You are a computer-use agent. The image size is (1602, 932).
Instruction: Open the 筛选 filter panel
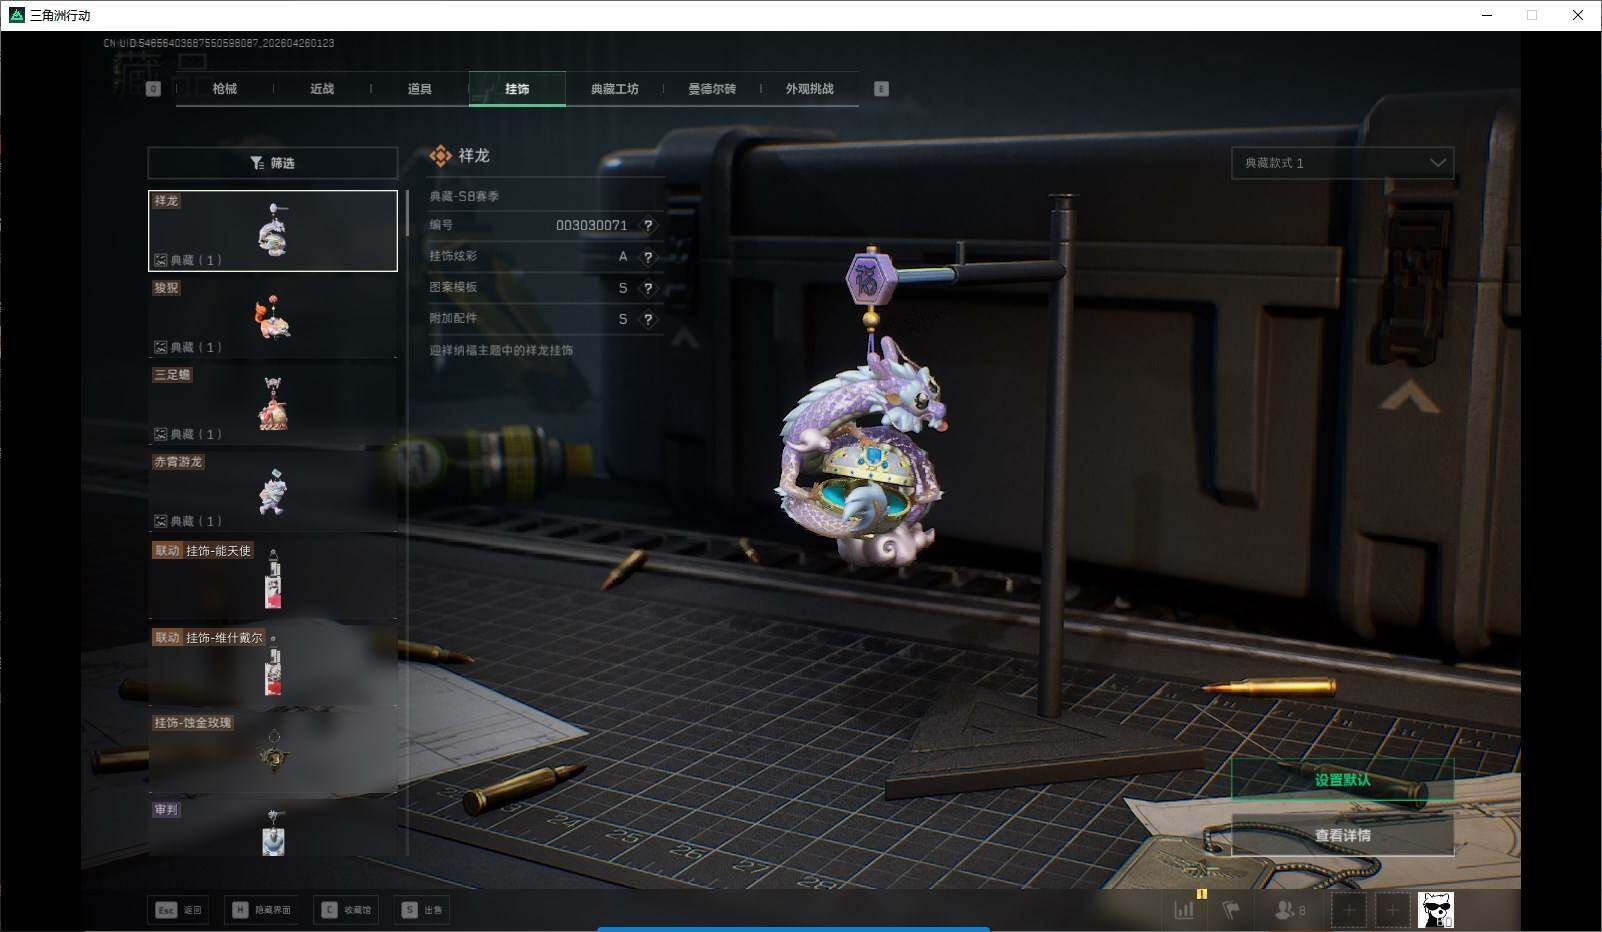pyautogui.click(x=272, y=163)
